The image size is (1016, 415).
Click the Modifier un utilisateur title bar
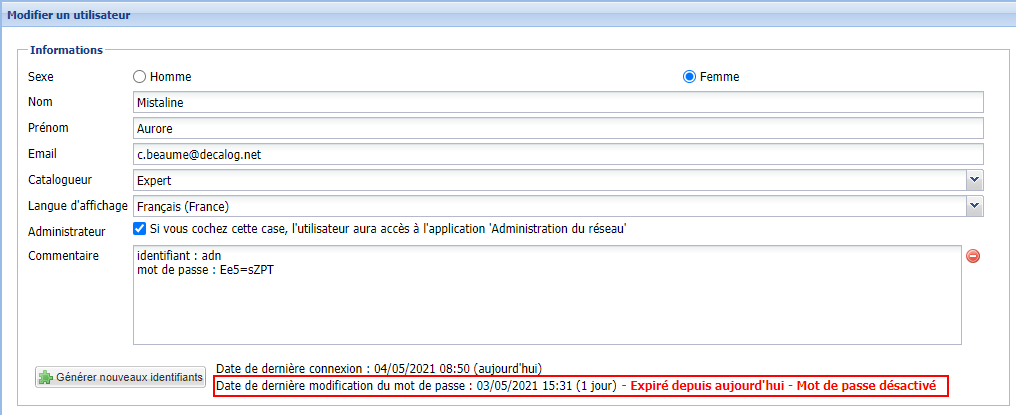[x=70, y=15]
